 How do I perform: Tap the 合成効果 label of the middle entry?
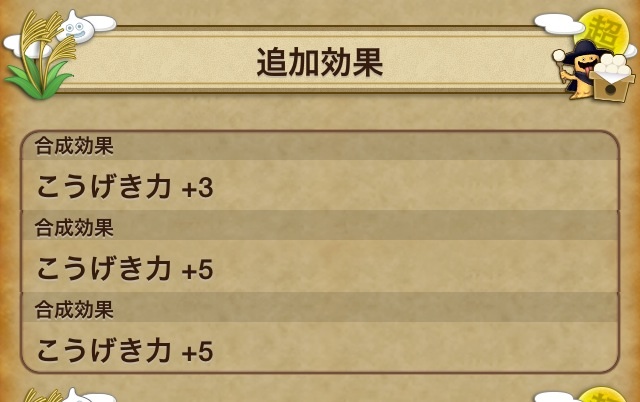click(74, 227)
